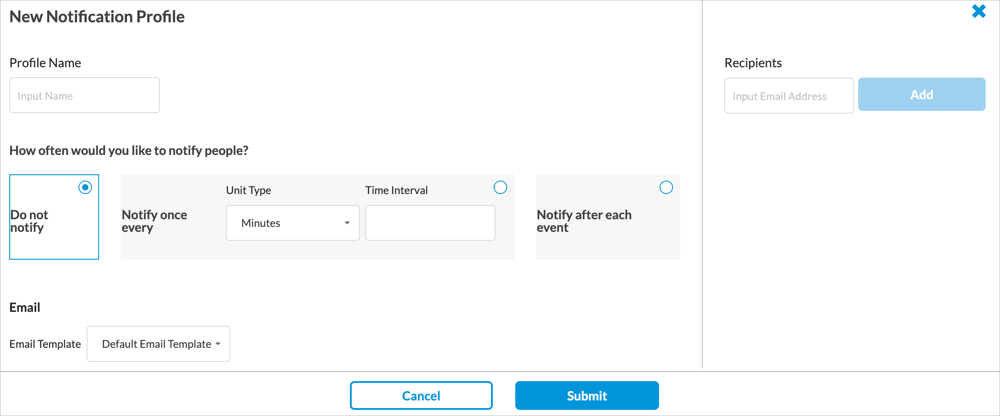Click the Cancel button

(421, 396)
